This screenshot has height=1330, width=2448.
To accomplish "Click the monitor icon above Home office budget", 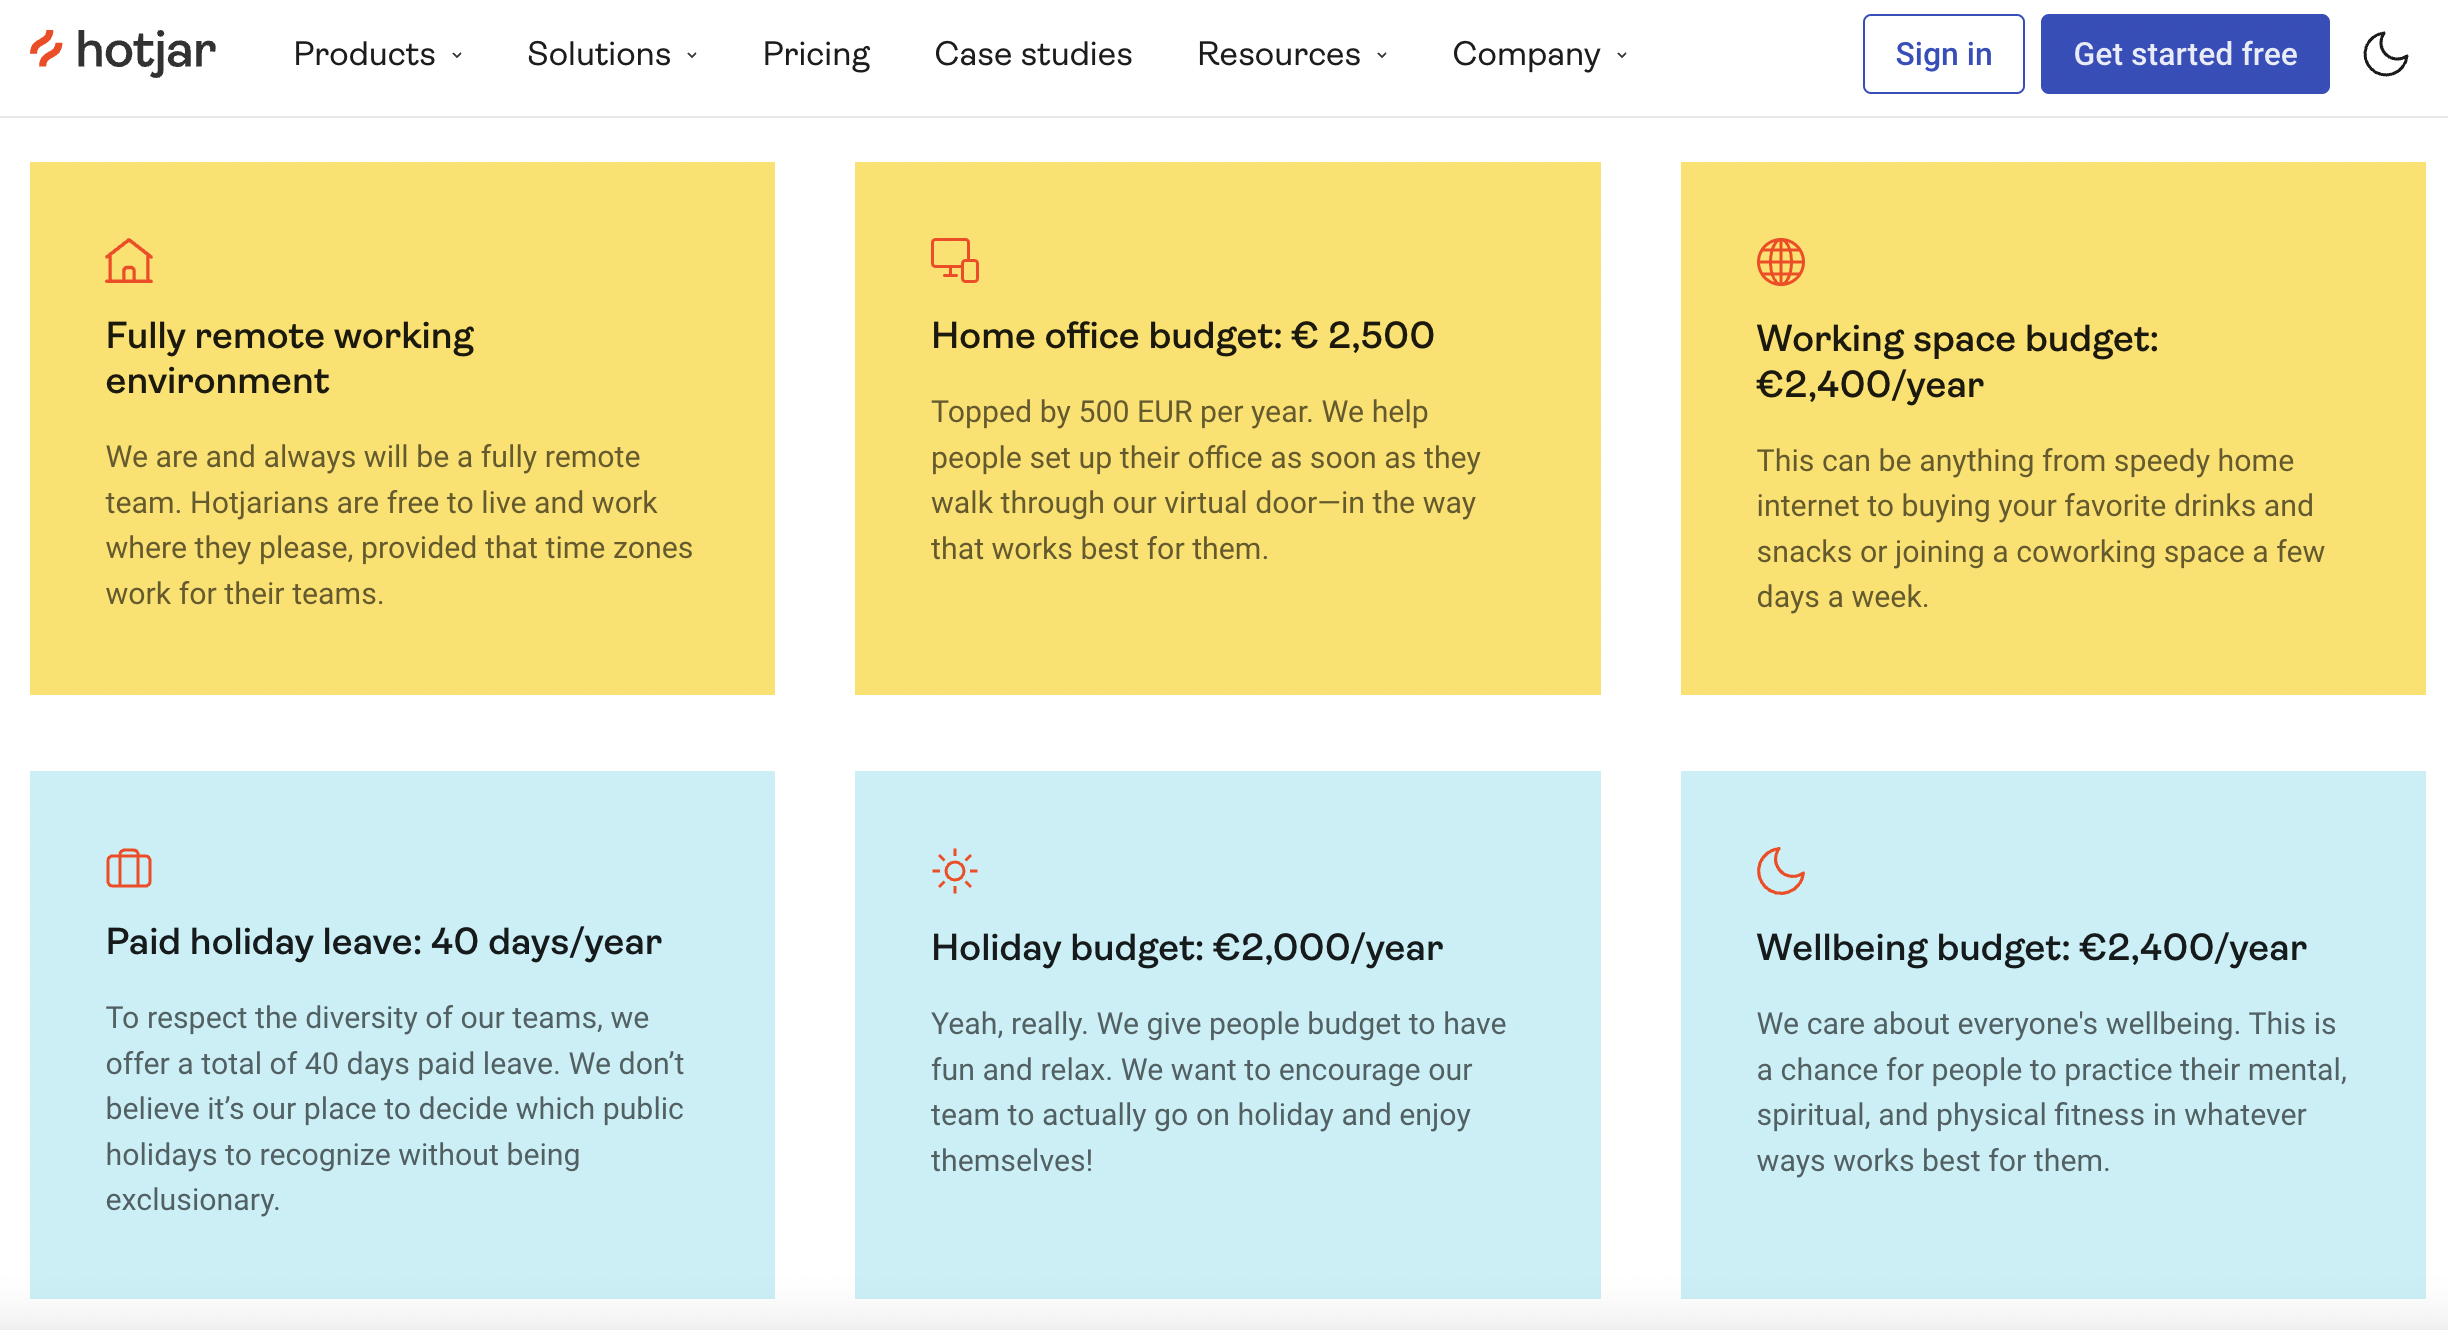I will click(x=954, y=260).
